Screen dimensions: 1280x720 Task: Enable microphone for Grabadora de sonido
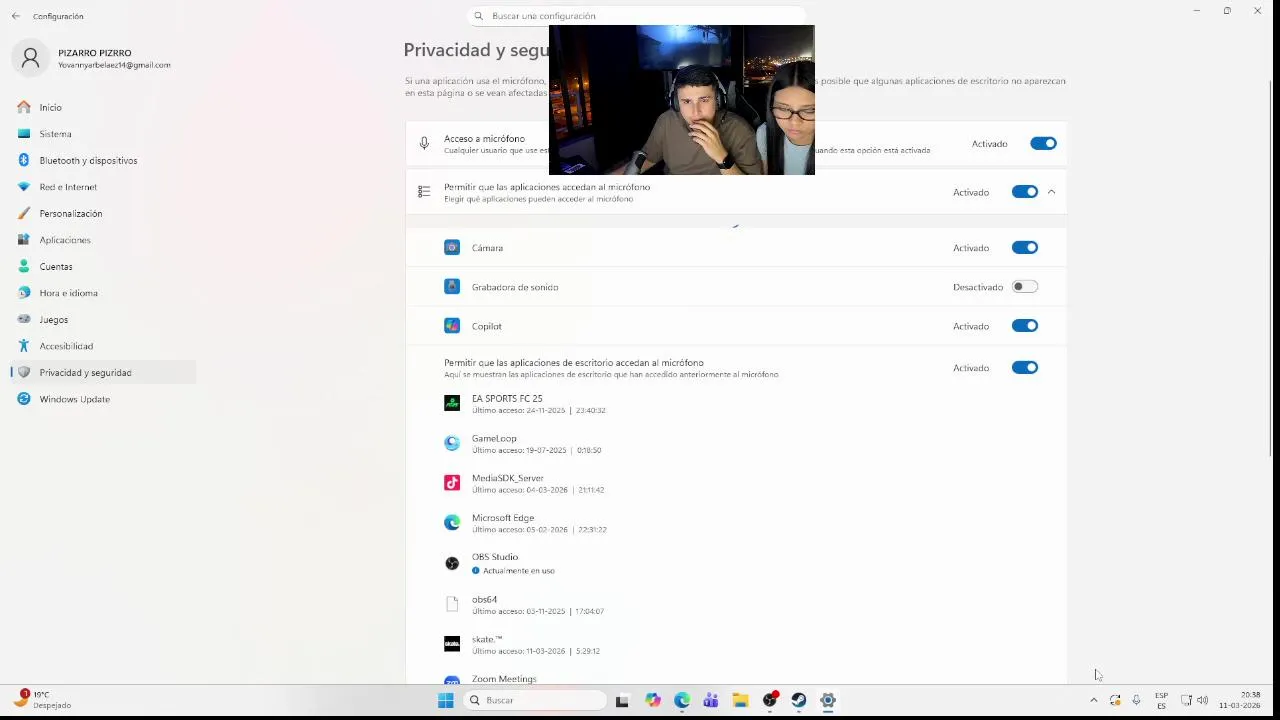(1024, 287)
